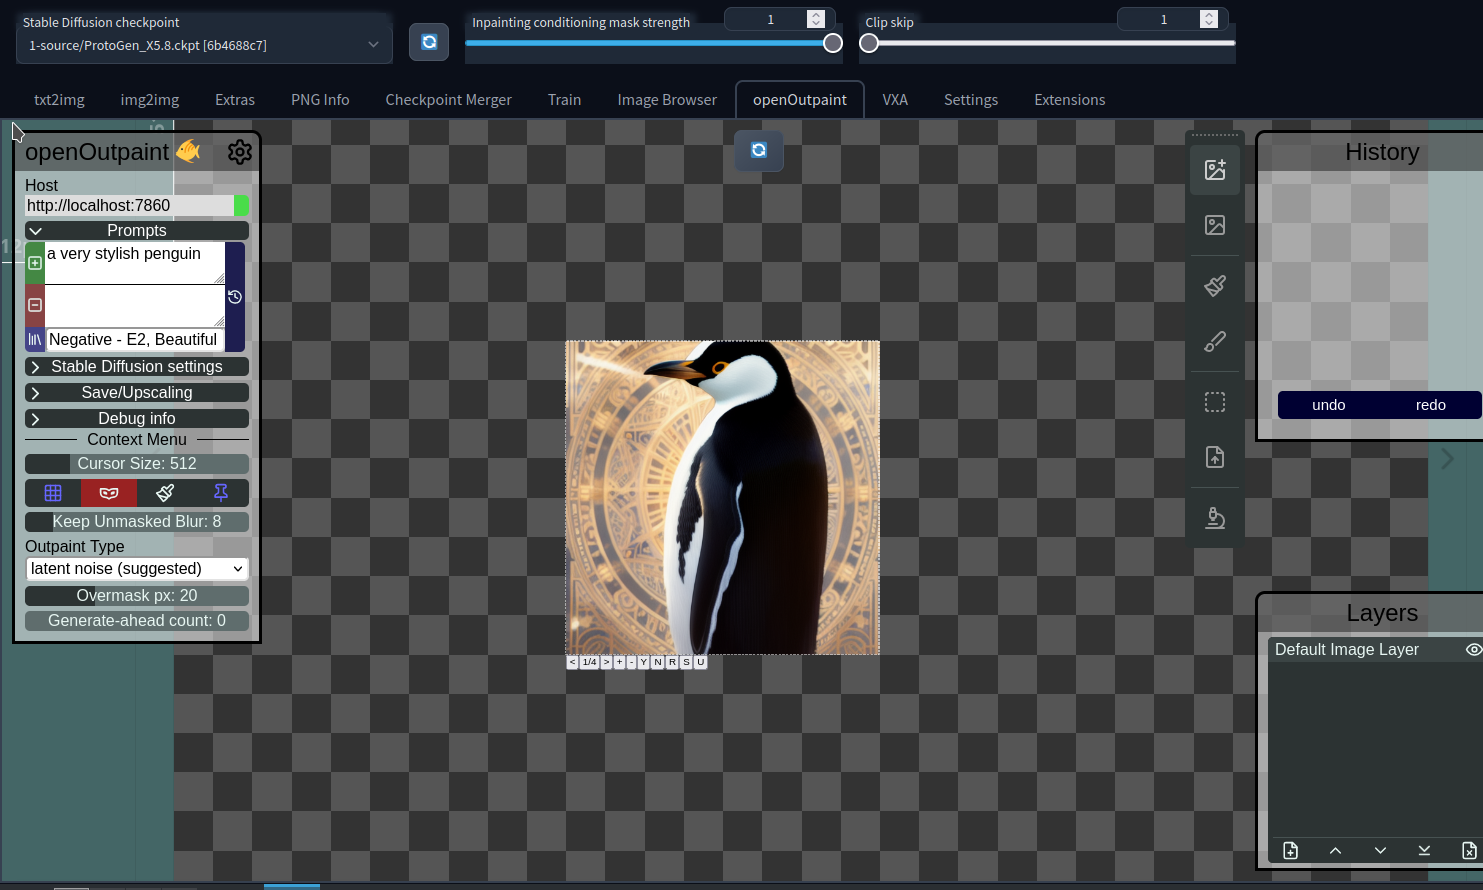Toggle the snap-to-grid option
The width and height of the screenshot is (1483, 890).
click(53, 492)
